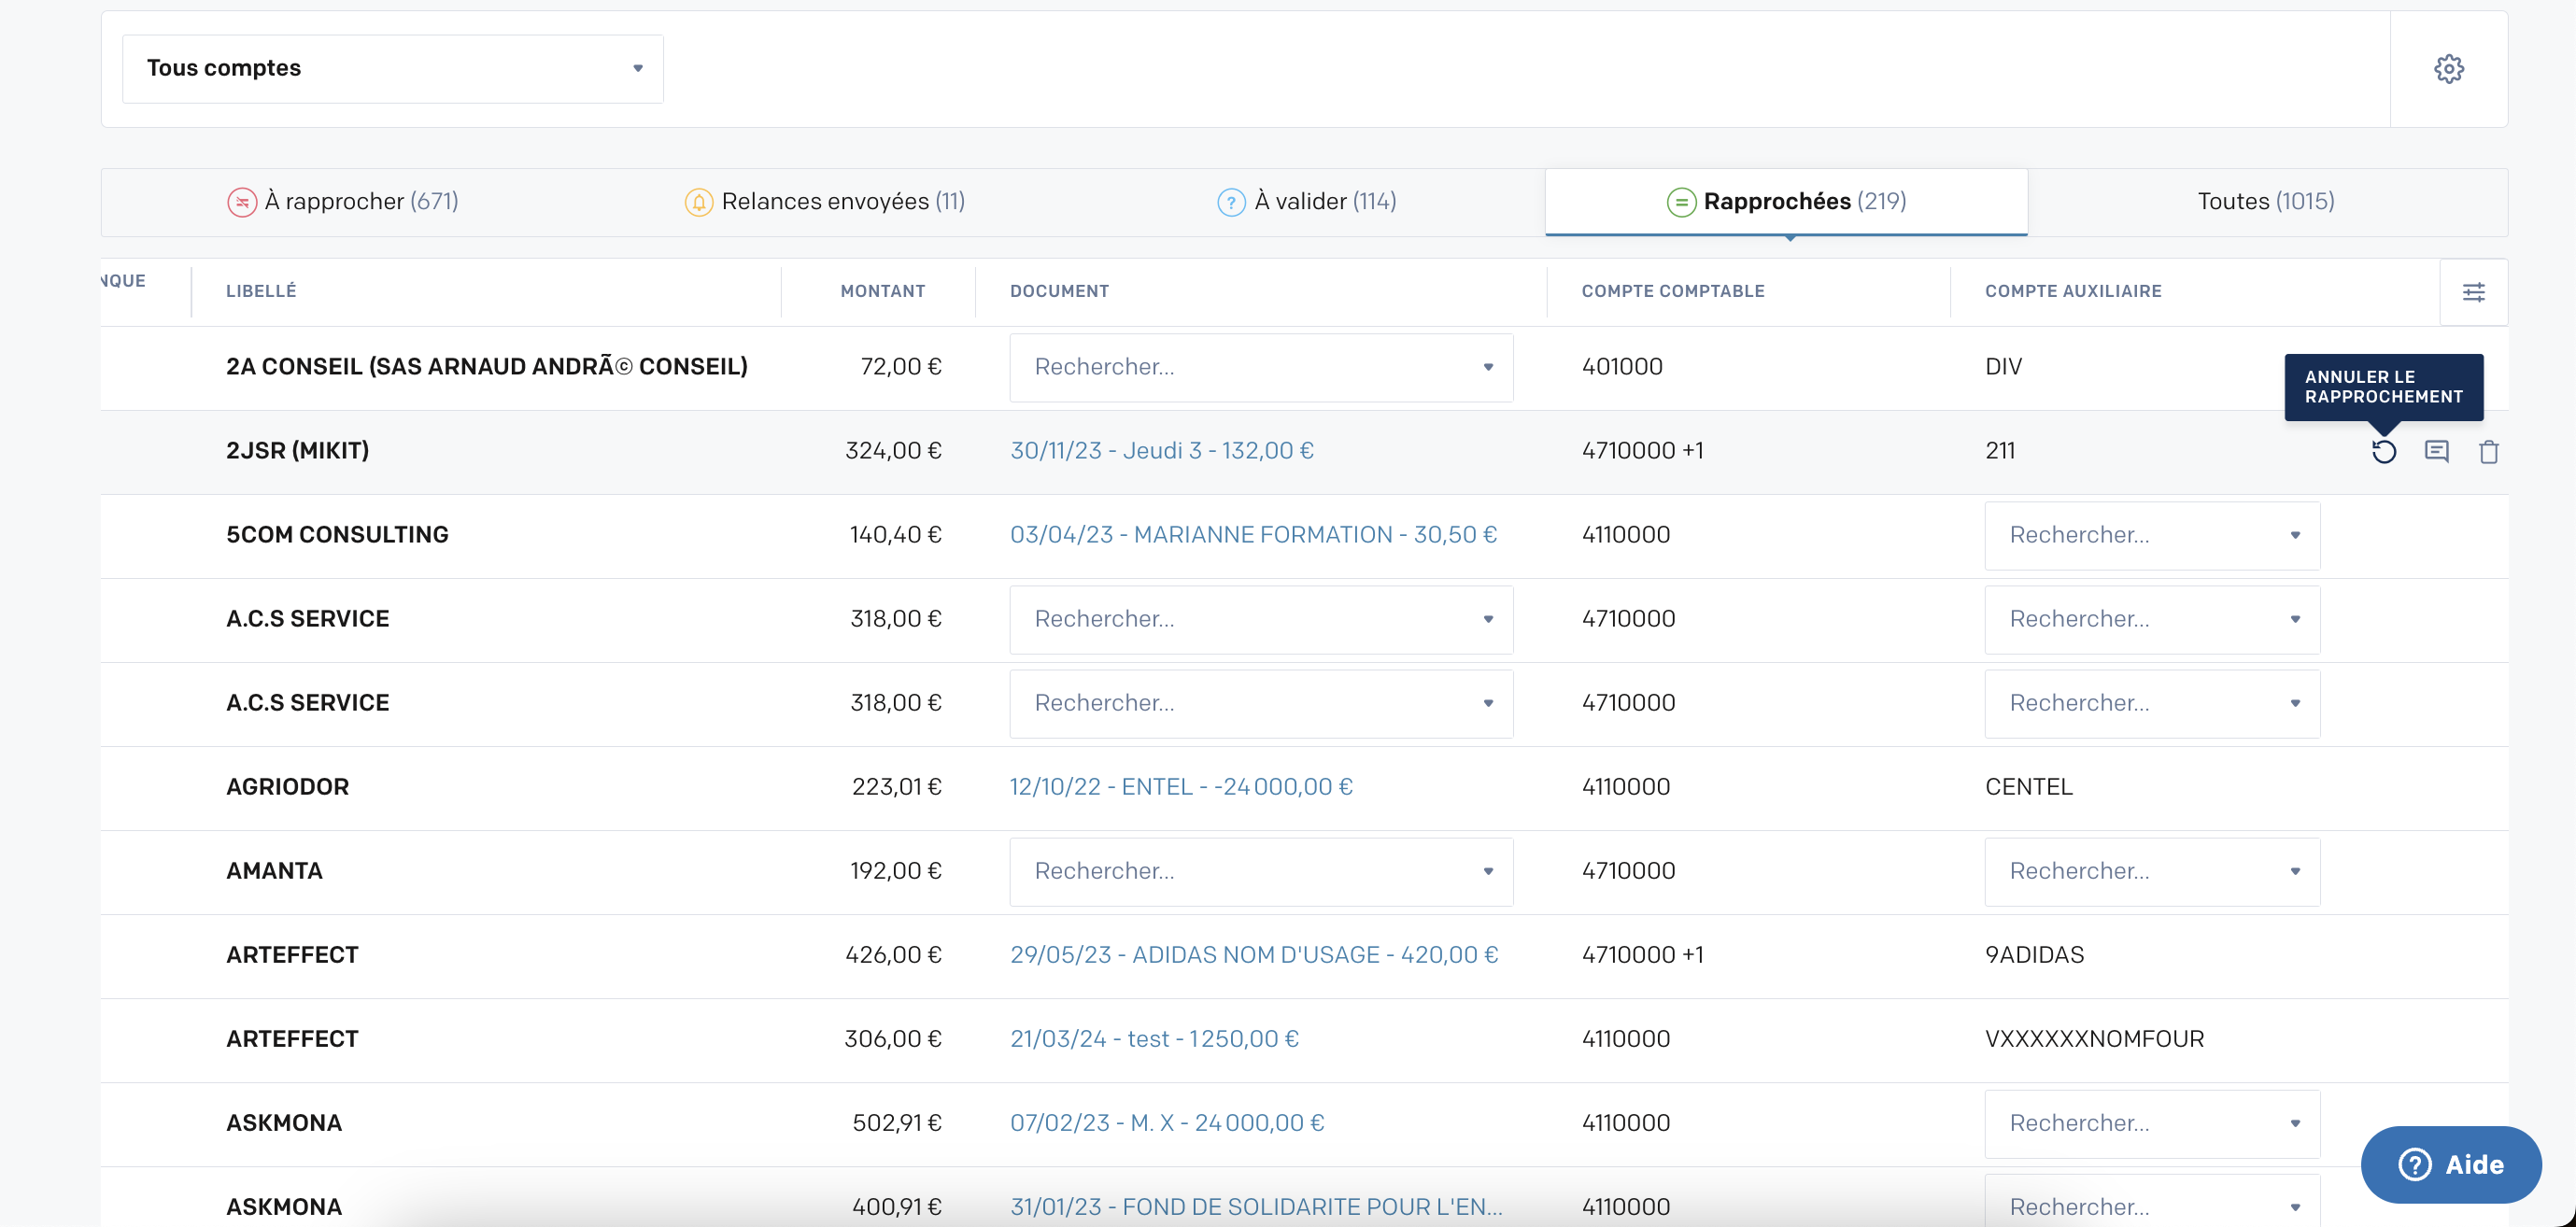Select the Rapprochées tab
2576x1227 pixels.
[1786, 202]
